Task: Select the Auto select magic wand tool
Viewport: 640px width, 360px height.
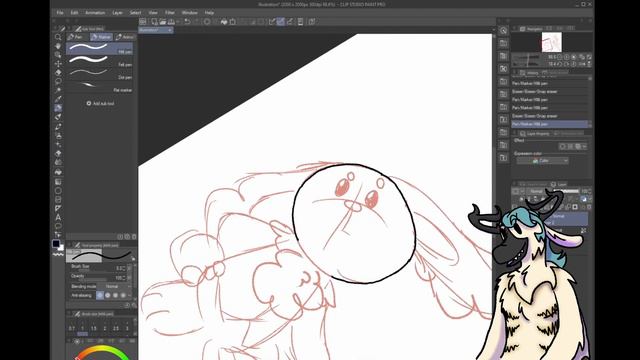Action: (x=58, y=90)
